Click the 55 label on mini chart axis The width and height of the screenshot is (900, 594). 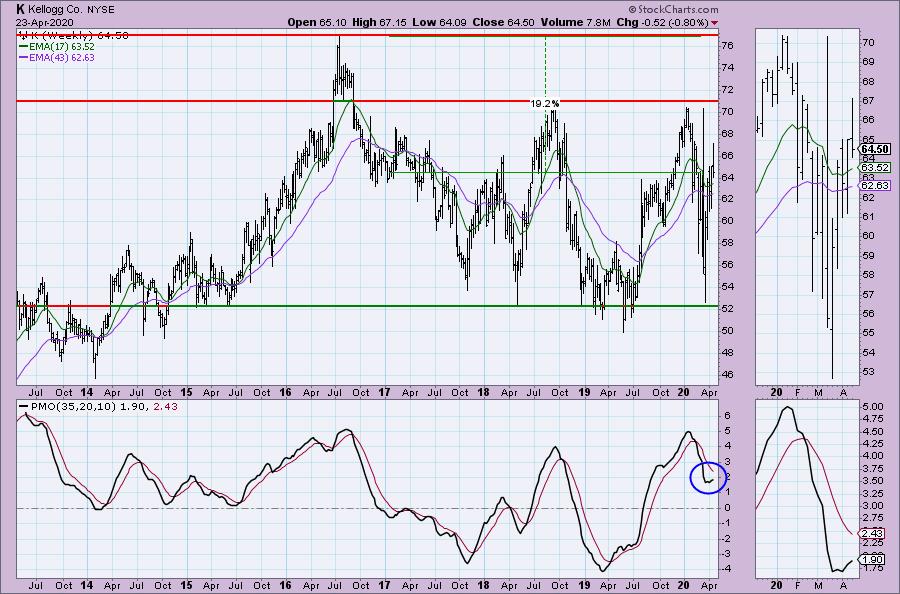(x=868, y=333)
